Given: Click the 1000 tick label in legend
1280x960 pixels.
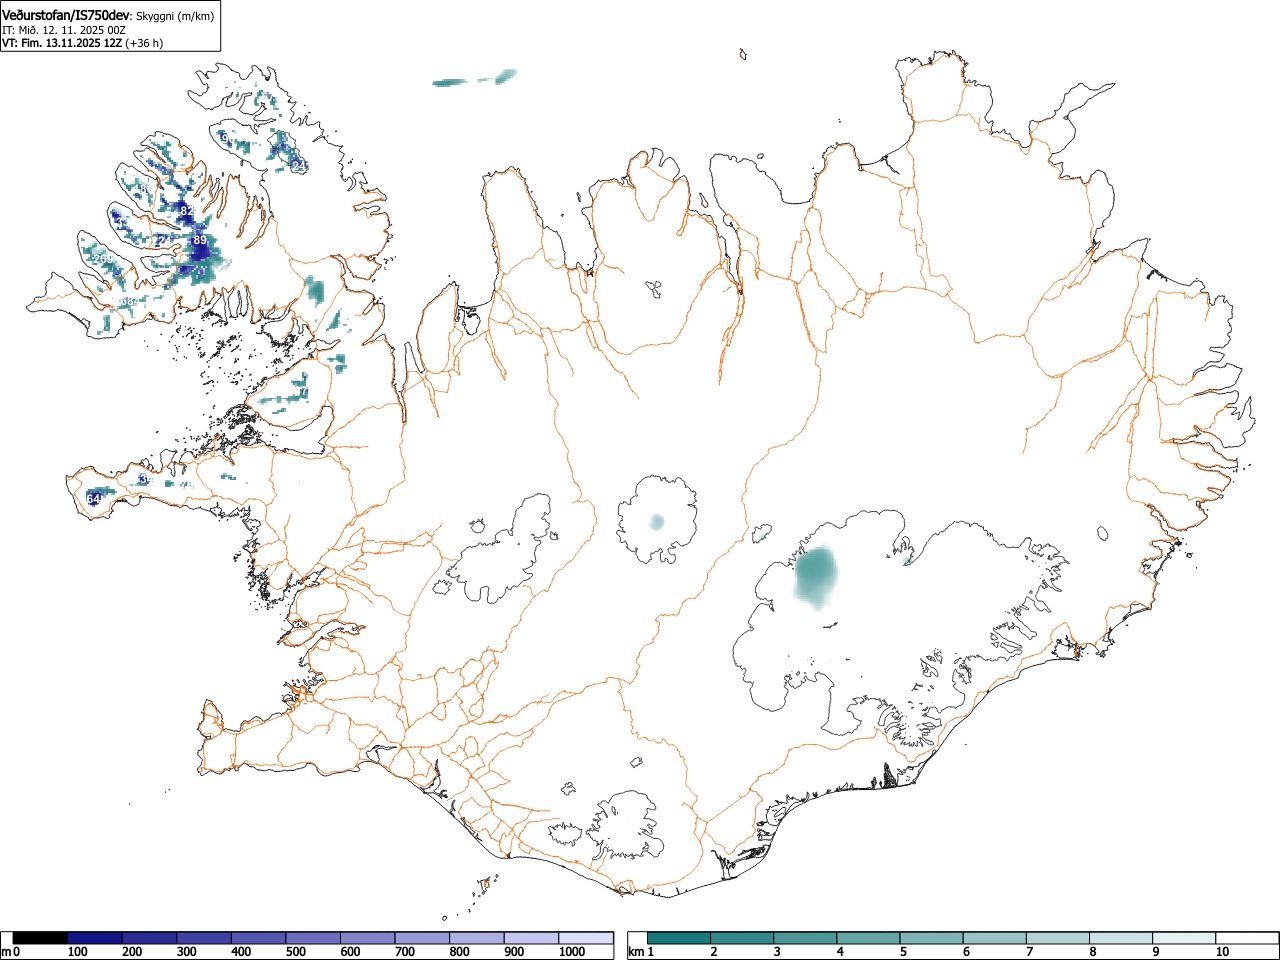Looking at the screenshot, I should pyautogui.click(x=571, y=952).
